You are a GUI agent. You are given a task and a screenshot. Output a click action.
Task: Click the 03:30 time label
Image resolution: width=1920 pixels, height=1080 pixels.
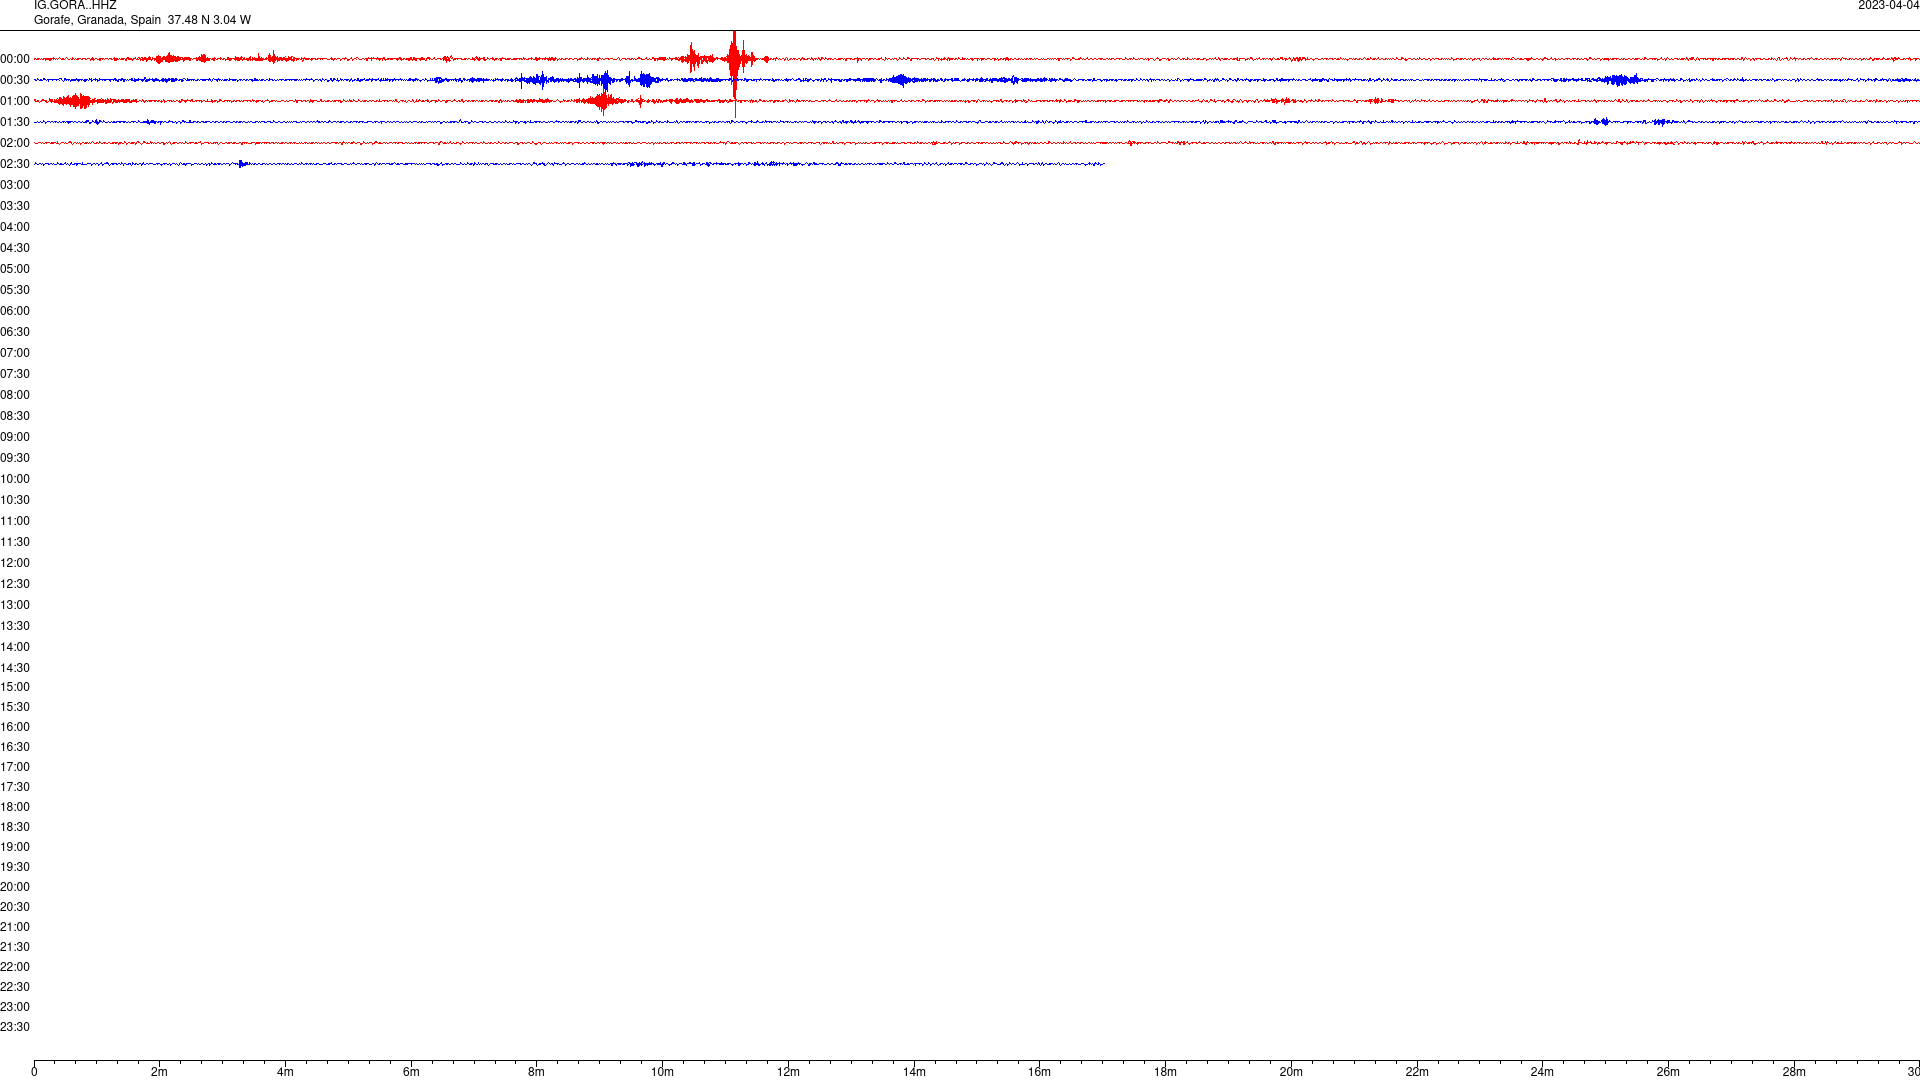click(15, 206)
